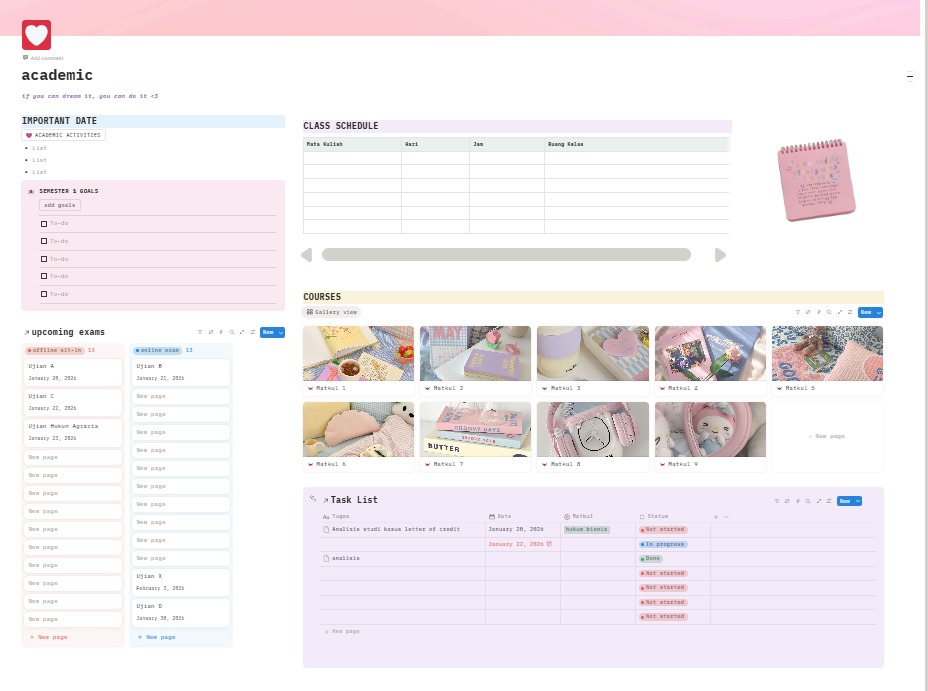The image size is (928, 691).
Task: Click the horizontal scrollbar under Class Schedule
Action: (x=506, y=254)
